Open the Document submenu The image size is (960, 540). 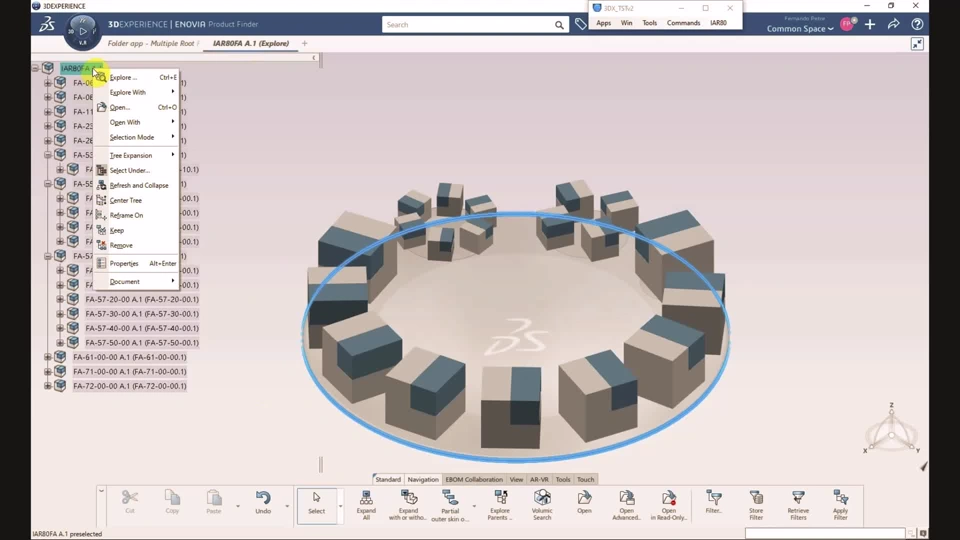(x=136, y=282)
